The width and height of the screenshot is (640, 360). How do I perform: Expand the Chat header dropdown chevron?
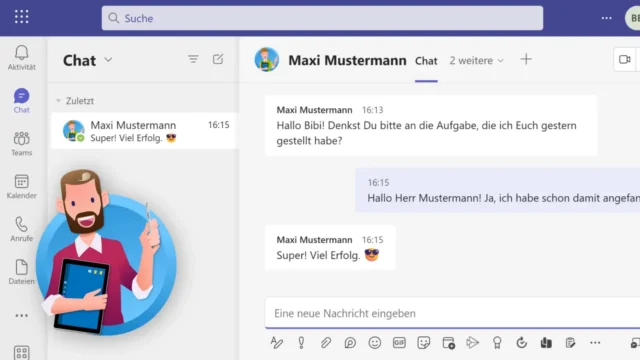tap(108, 60)
